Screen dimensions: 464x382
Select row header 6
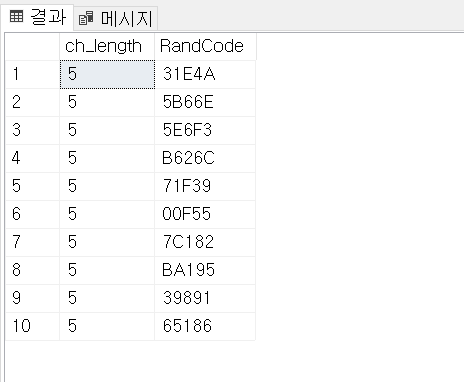32,214
